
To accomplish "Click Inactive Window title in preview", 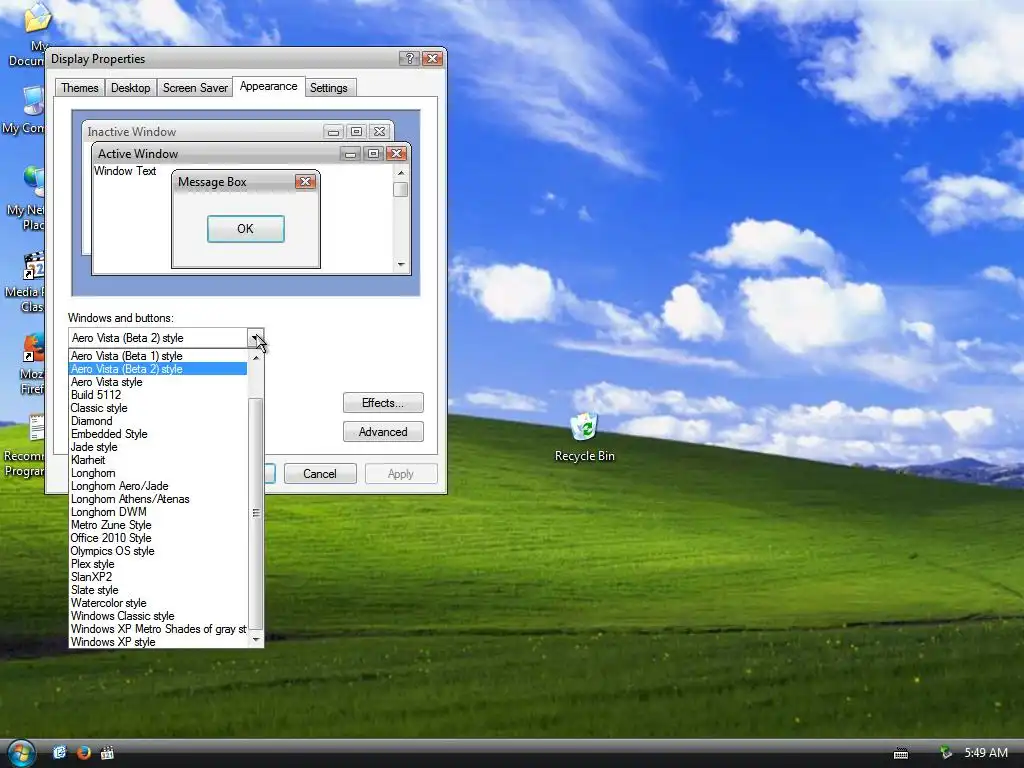I will pos(132,132).
